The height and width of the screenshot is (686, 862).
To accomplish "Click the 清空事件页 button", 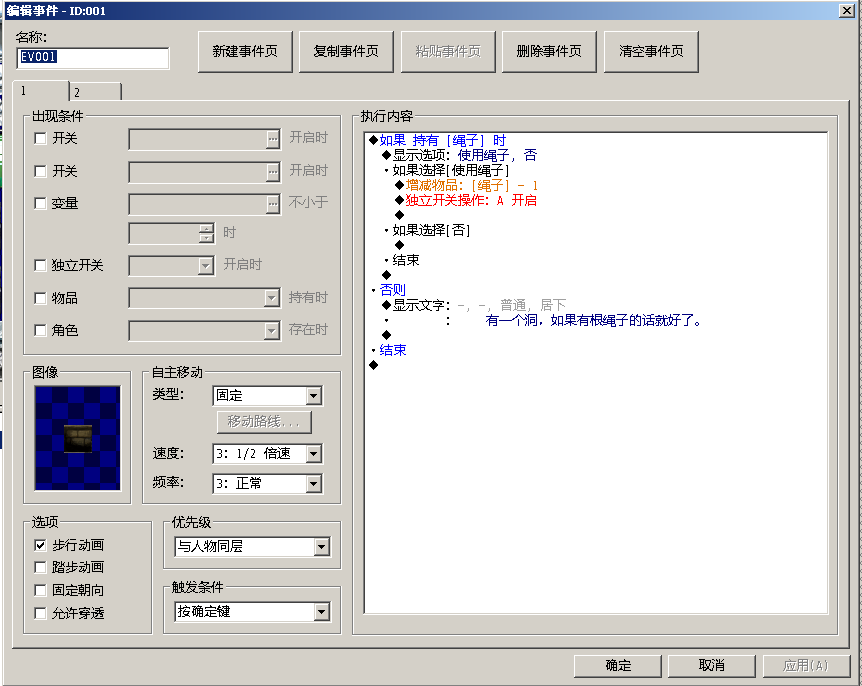I will tap(651, 52).
